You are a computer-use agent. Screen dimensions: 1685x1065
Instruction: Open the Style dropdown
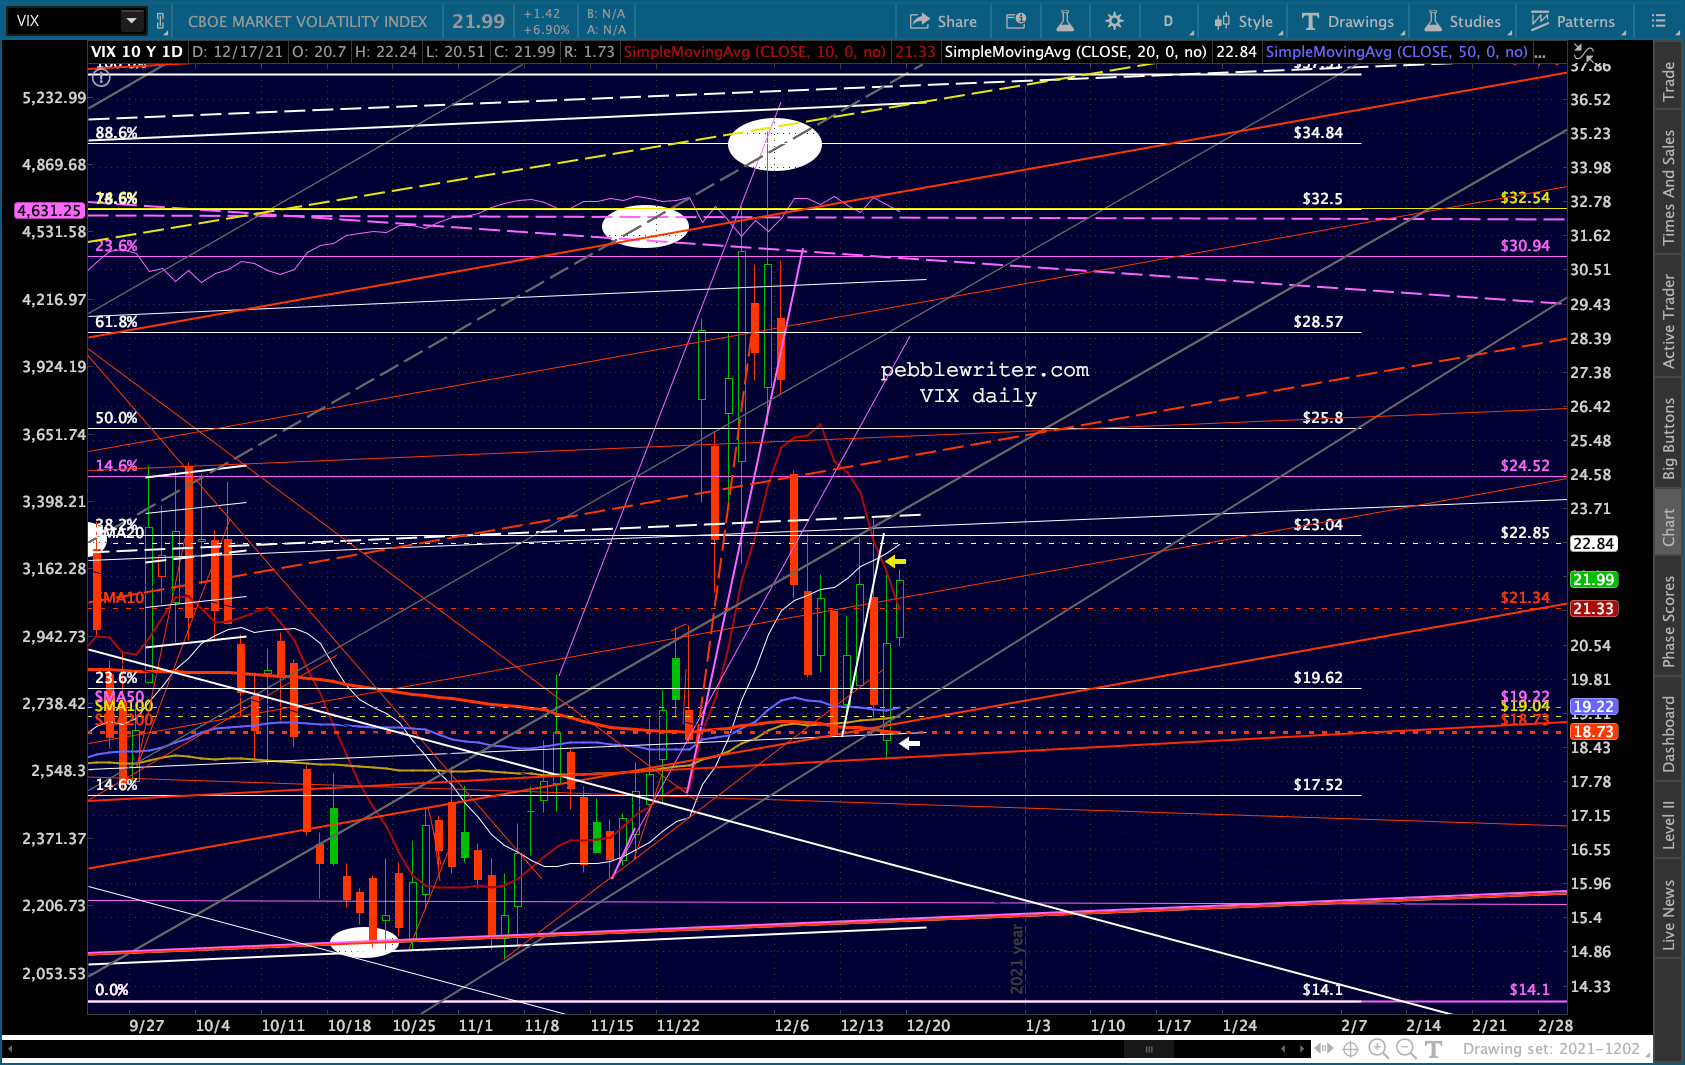point(1243,21)
